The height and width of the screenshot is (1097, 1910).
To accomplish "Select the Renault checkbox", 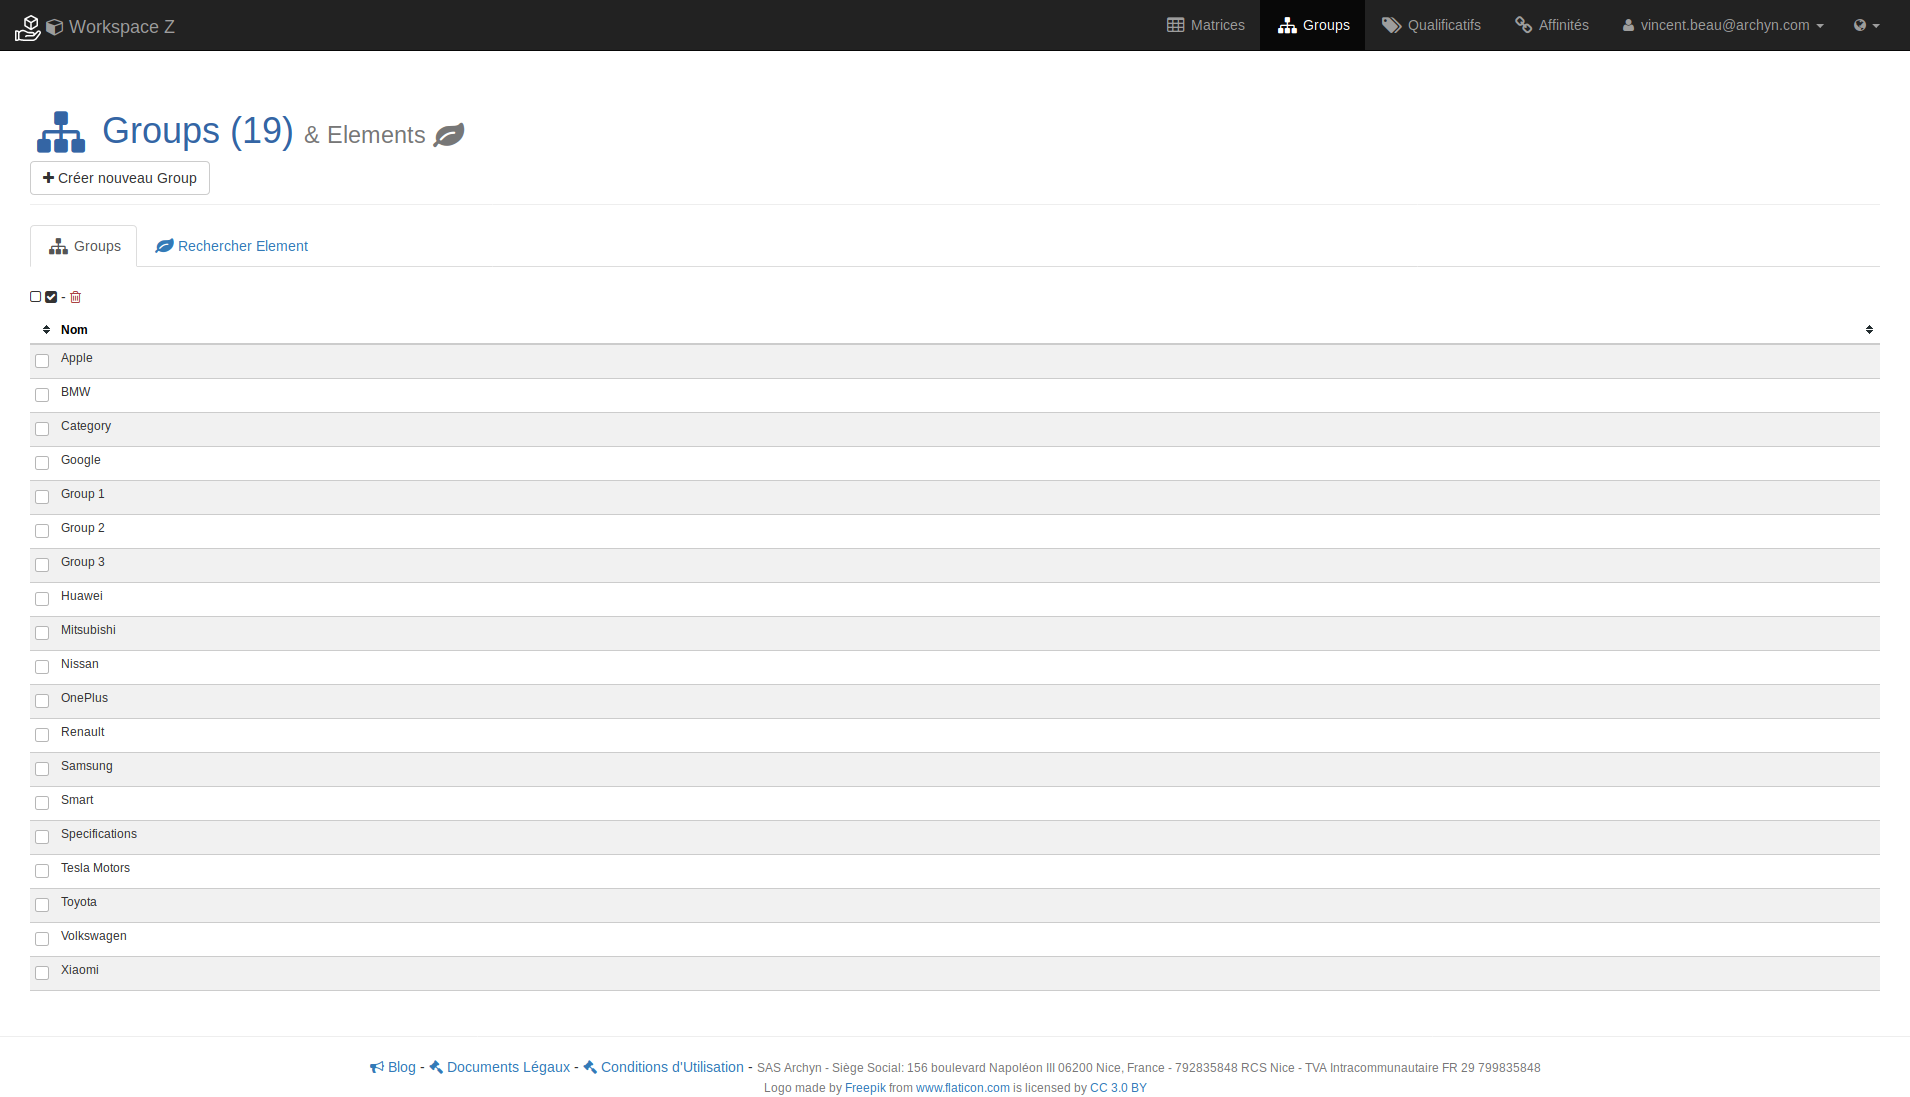I will [42, 735].
